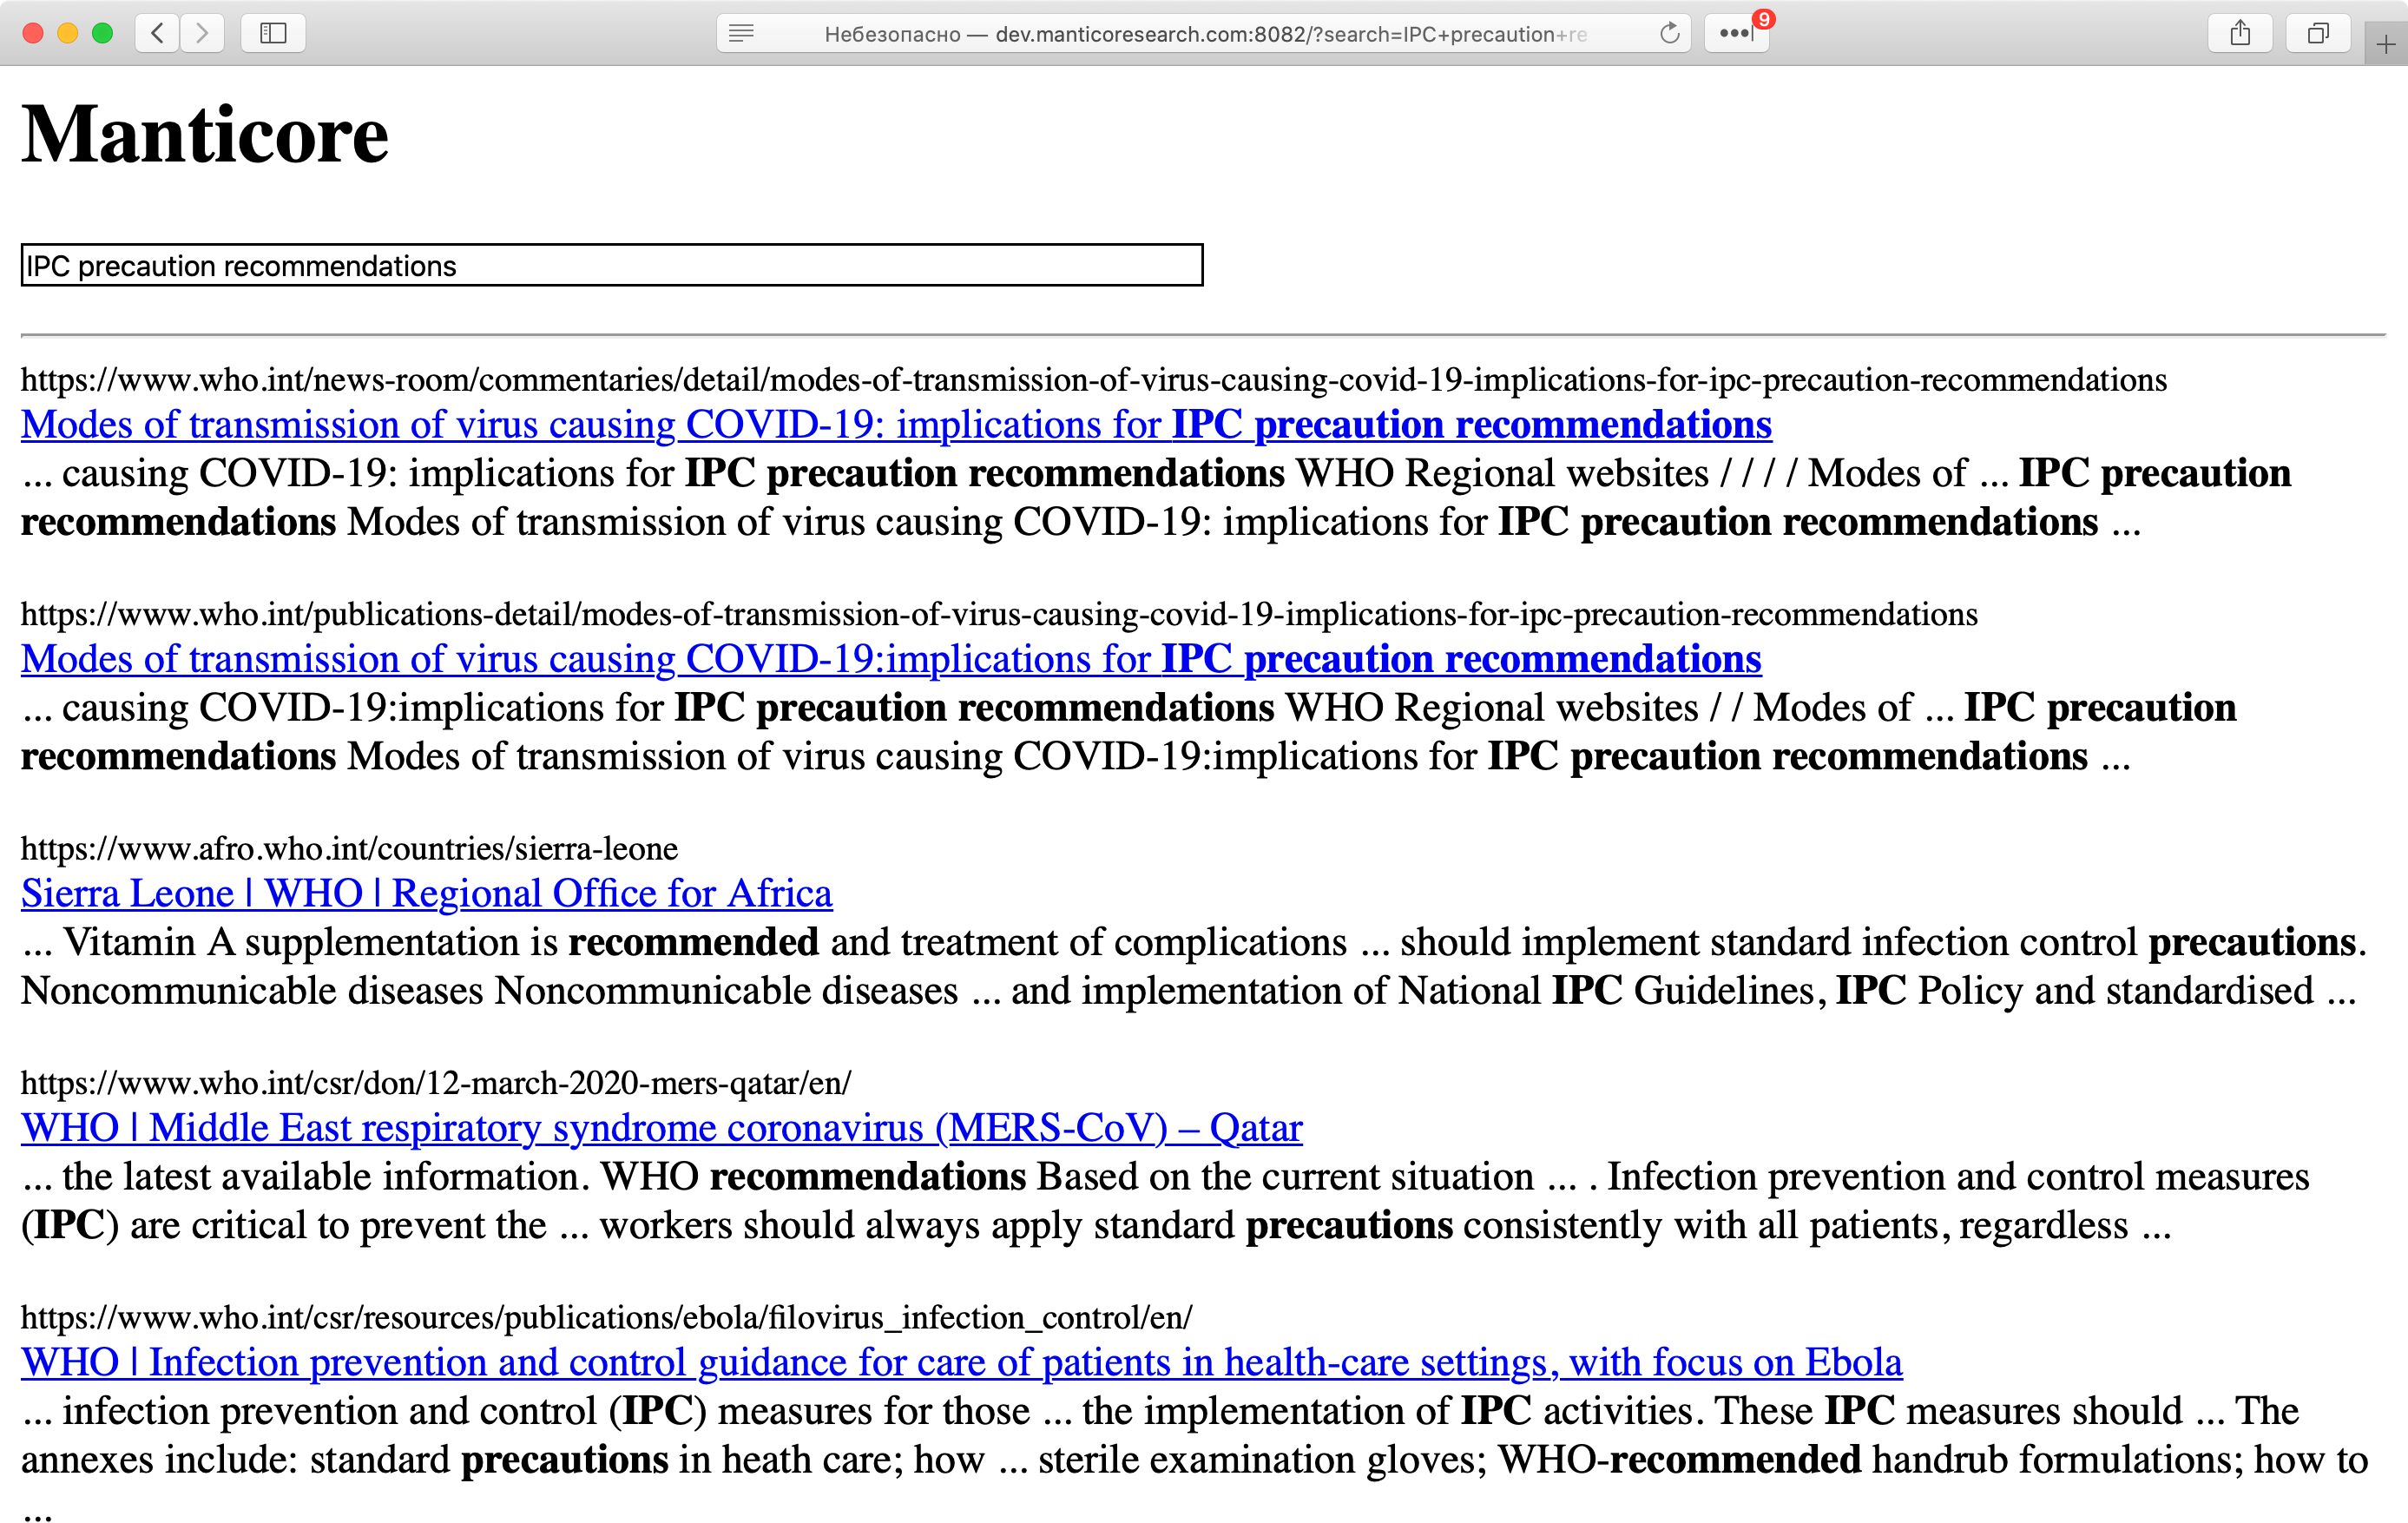Show all tabs overview
Viewport: 2408px width, 1523px height.
click(2317, 33)
